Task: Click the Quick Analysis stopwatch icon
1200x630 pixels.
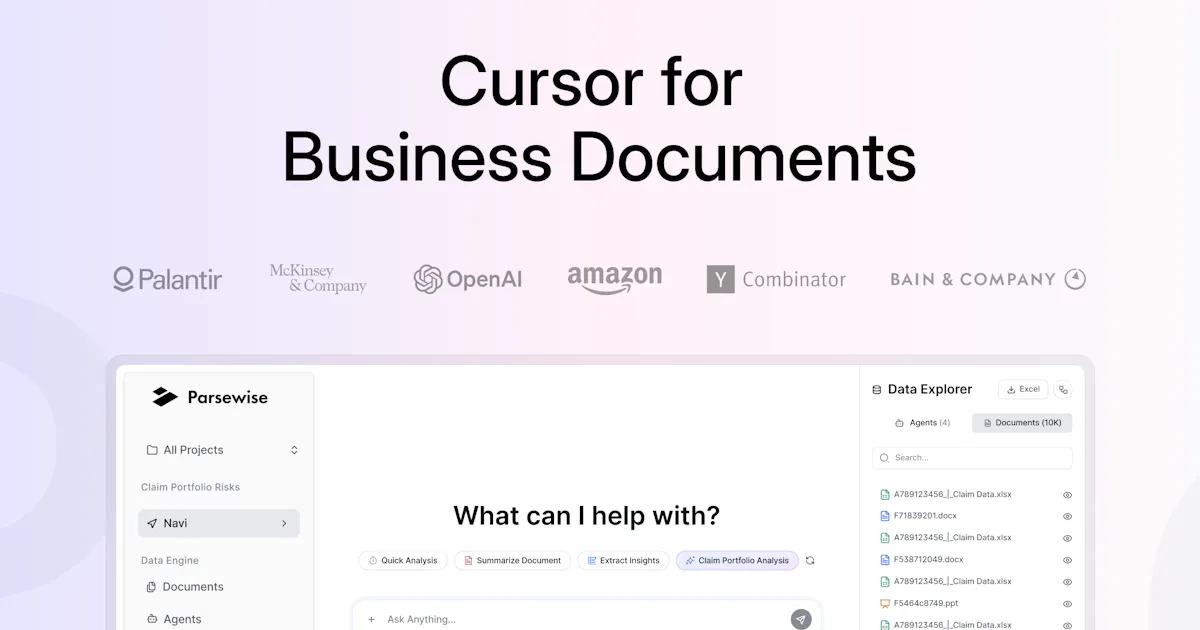Action: [x=373, y=561]
